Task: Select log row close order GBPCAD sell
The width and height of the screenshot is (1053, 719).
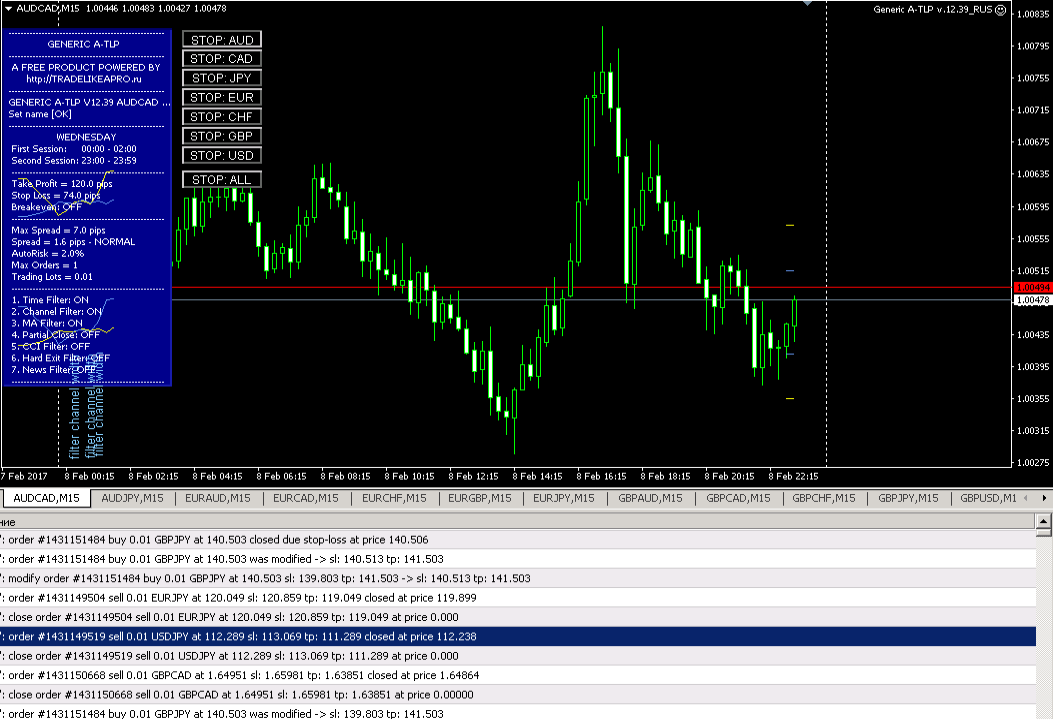Action: [x=518, y=695]
